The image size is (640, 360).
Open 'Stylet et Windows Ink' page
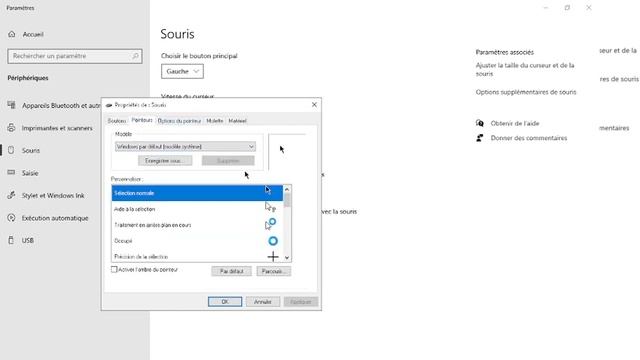pyautogui.click(x=53, y=196)
